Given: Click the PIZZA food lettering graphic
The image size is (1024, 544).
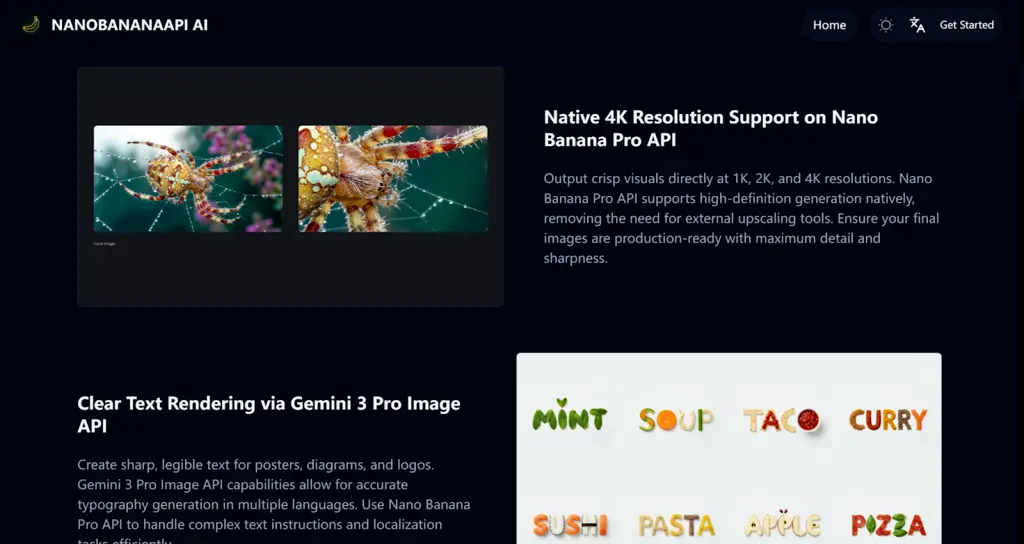Looking at the screenshot, I should coord(888,525).
